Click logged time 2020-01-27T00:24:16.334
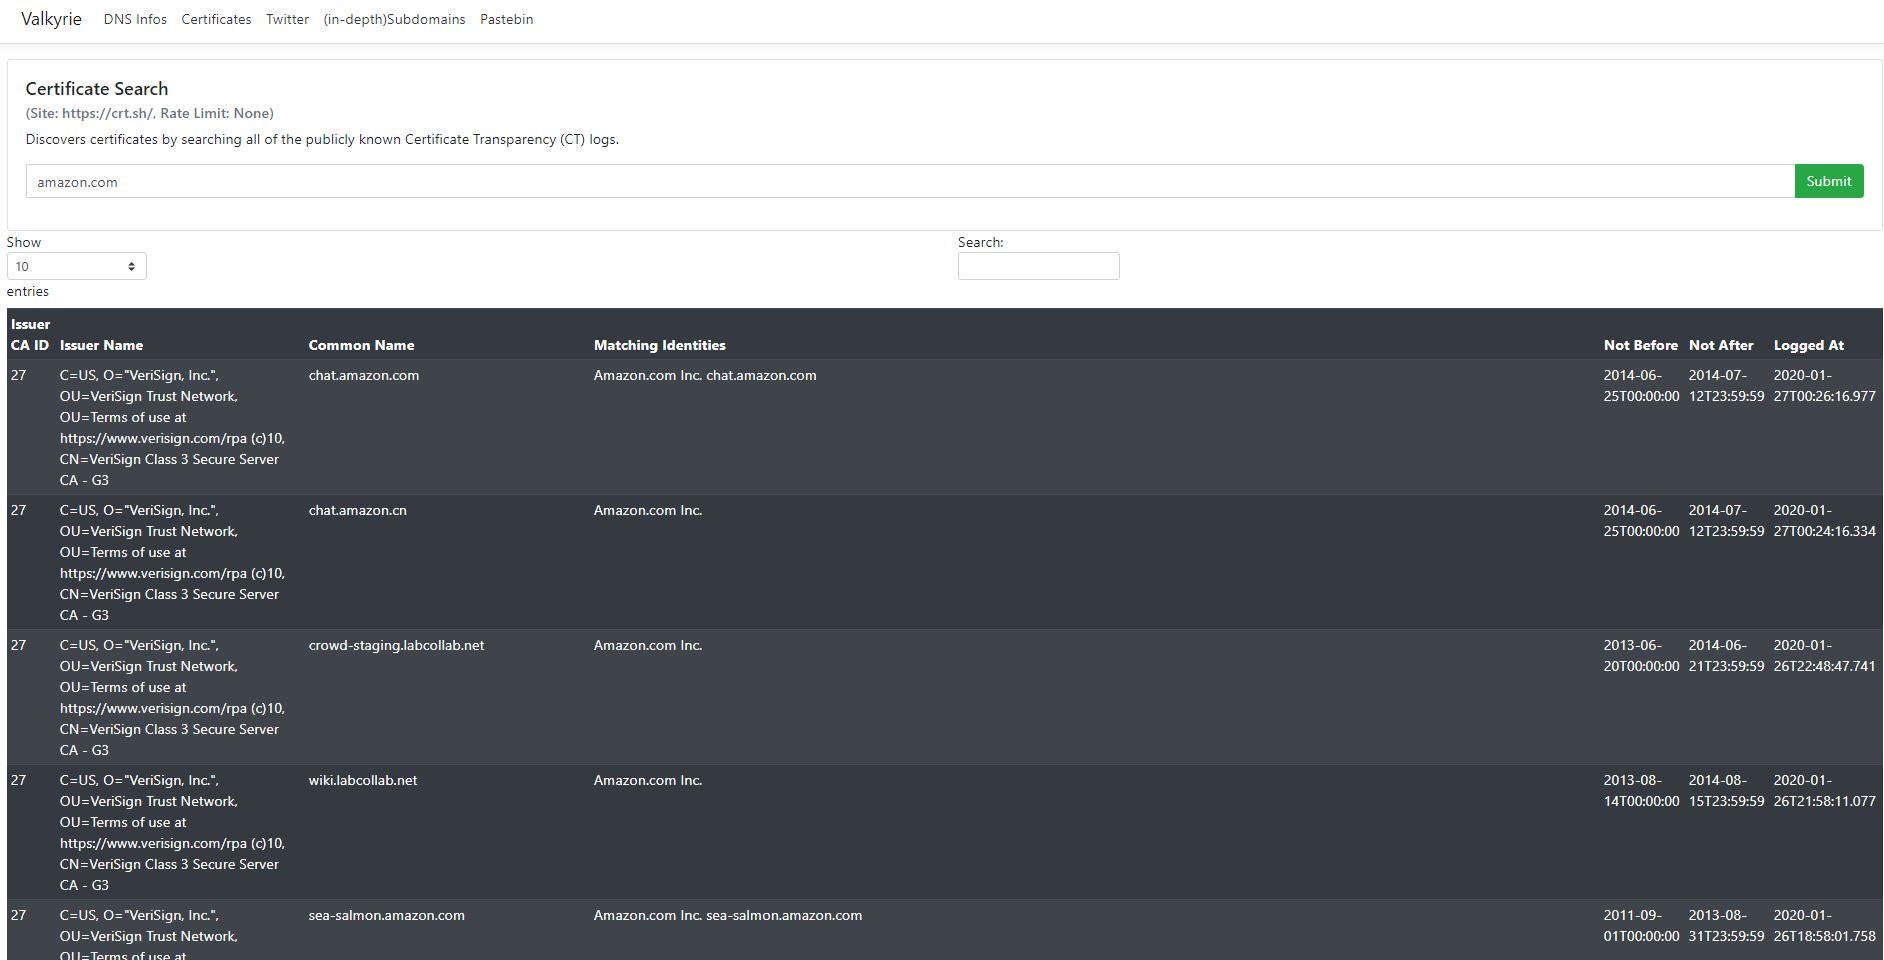 click(1825, 521)
